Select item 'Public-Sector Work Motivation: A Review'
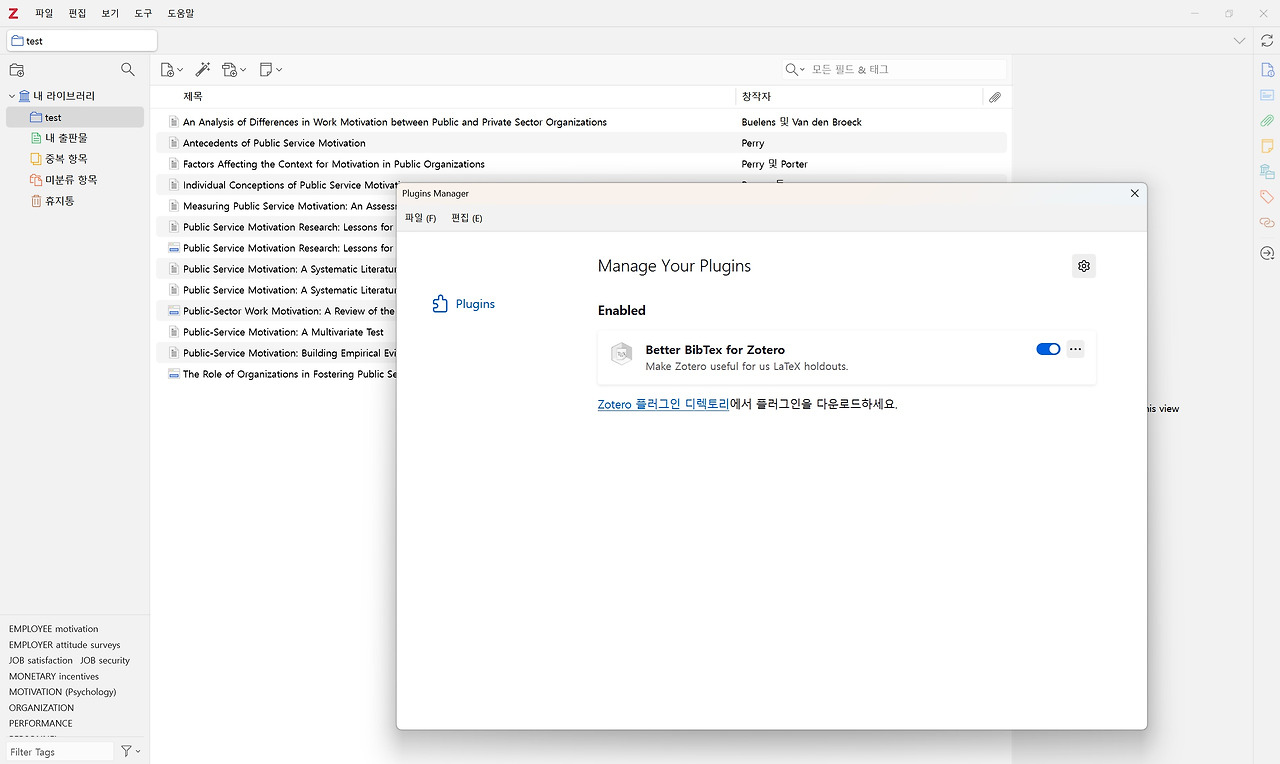The height and width of the screenshot is (764, 1280). [289, 311]
